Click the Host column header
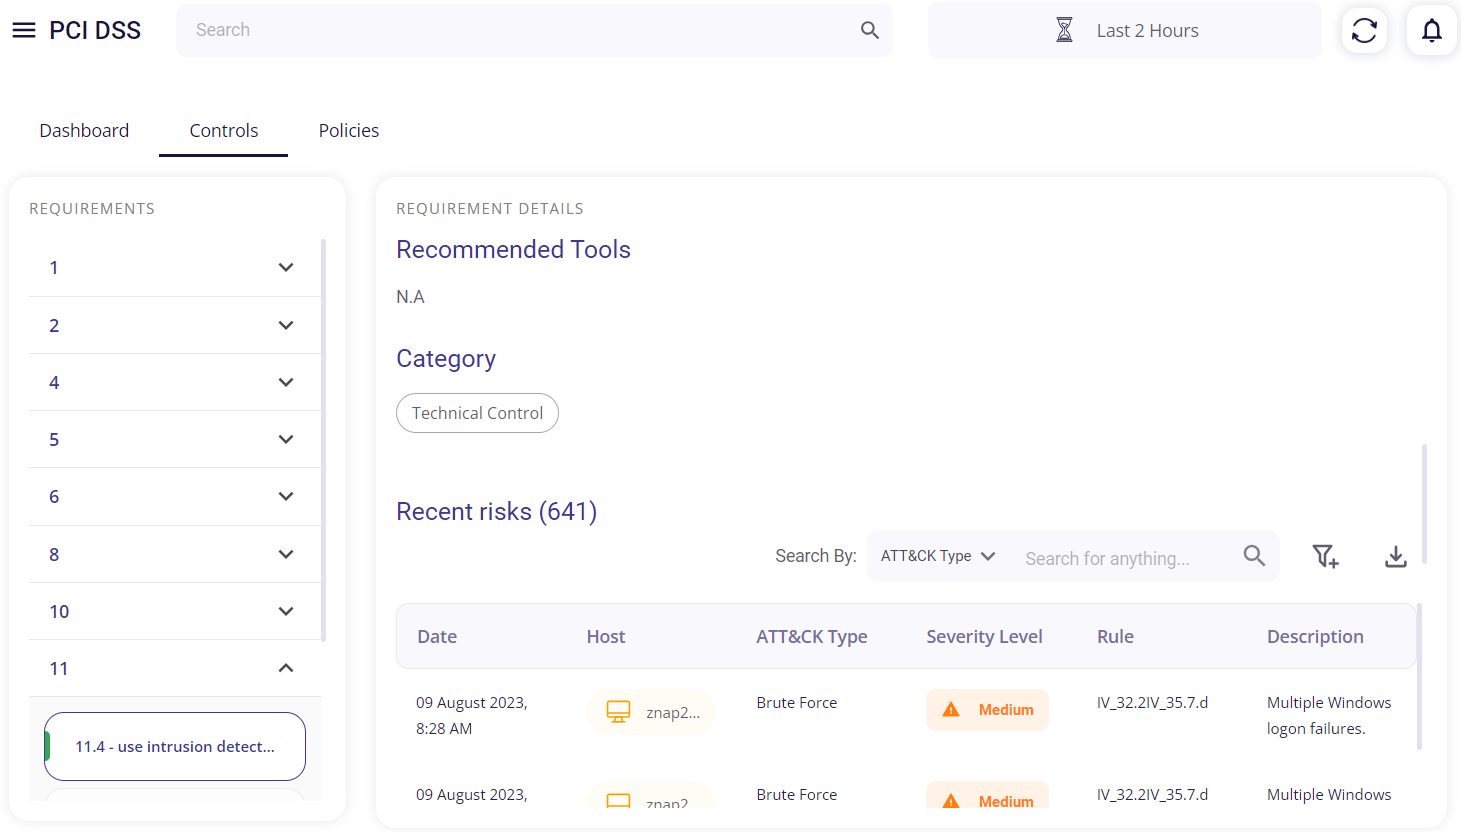The image size is (1461, 832). 606,637
